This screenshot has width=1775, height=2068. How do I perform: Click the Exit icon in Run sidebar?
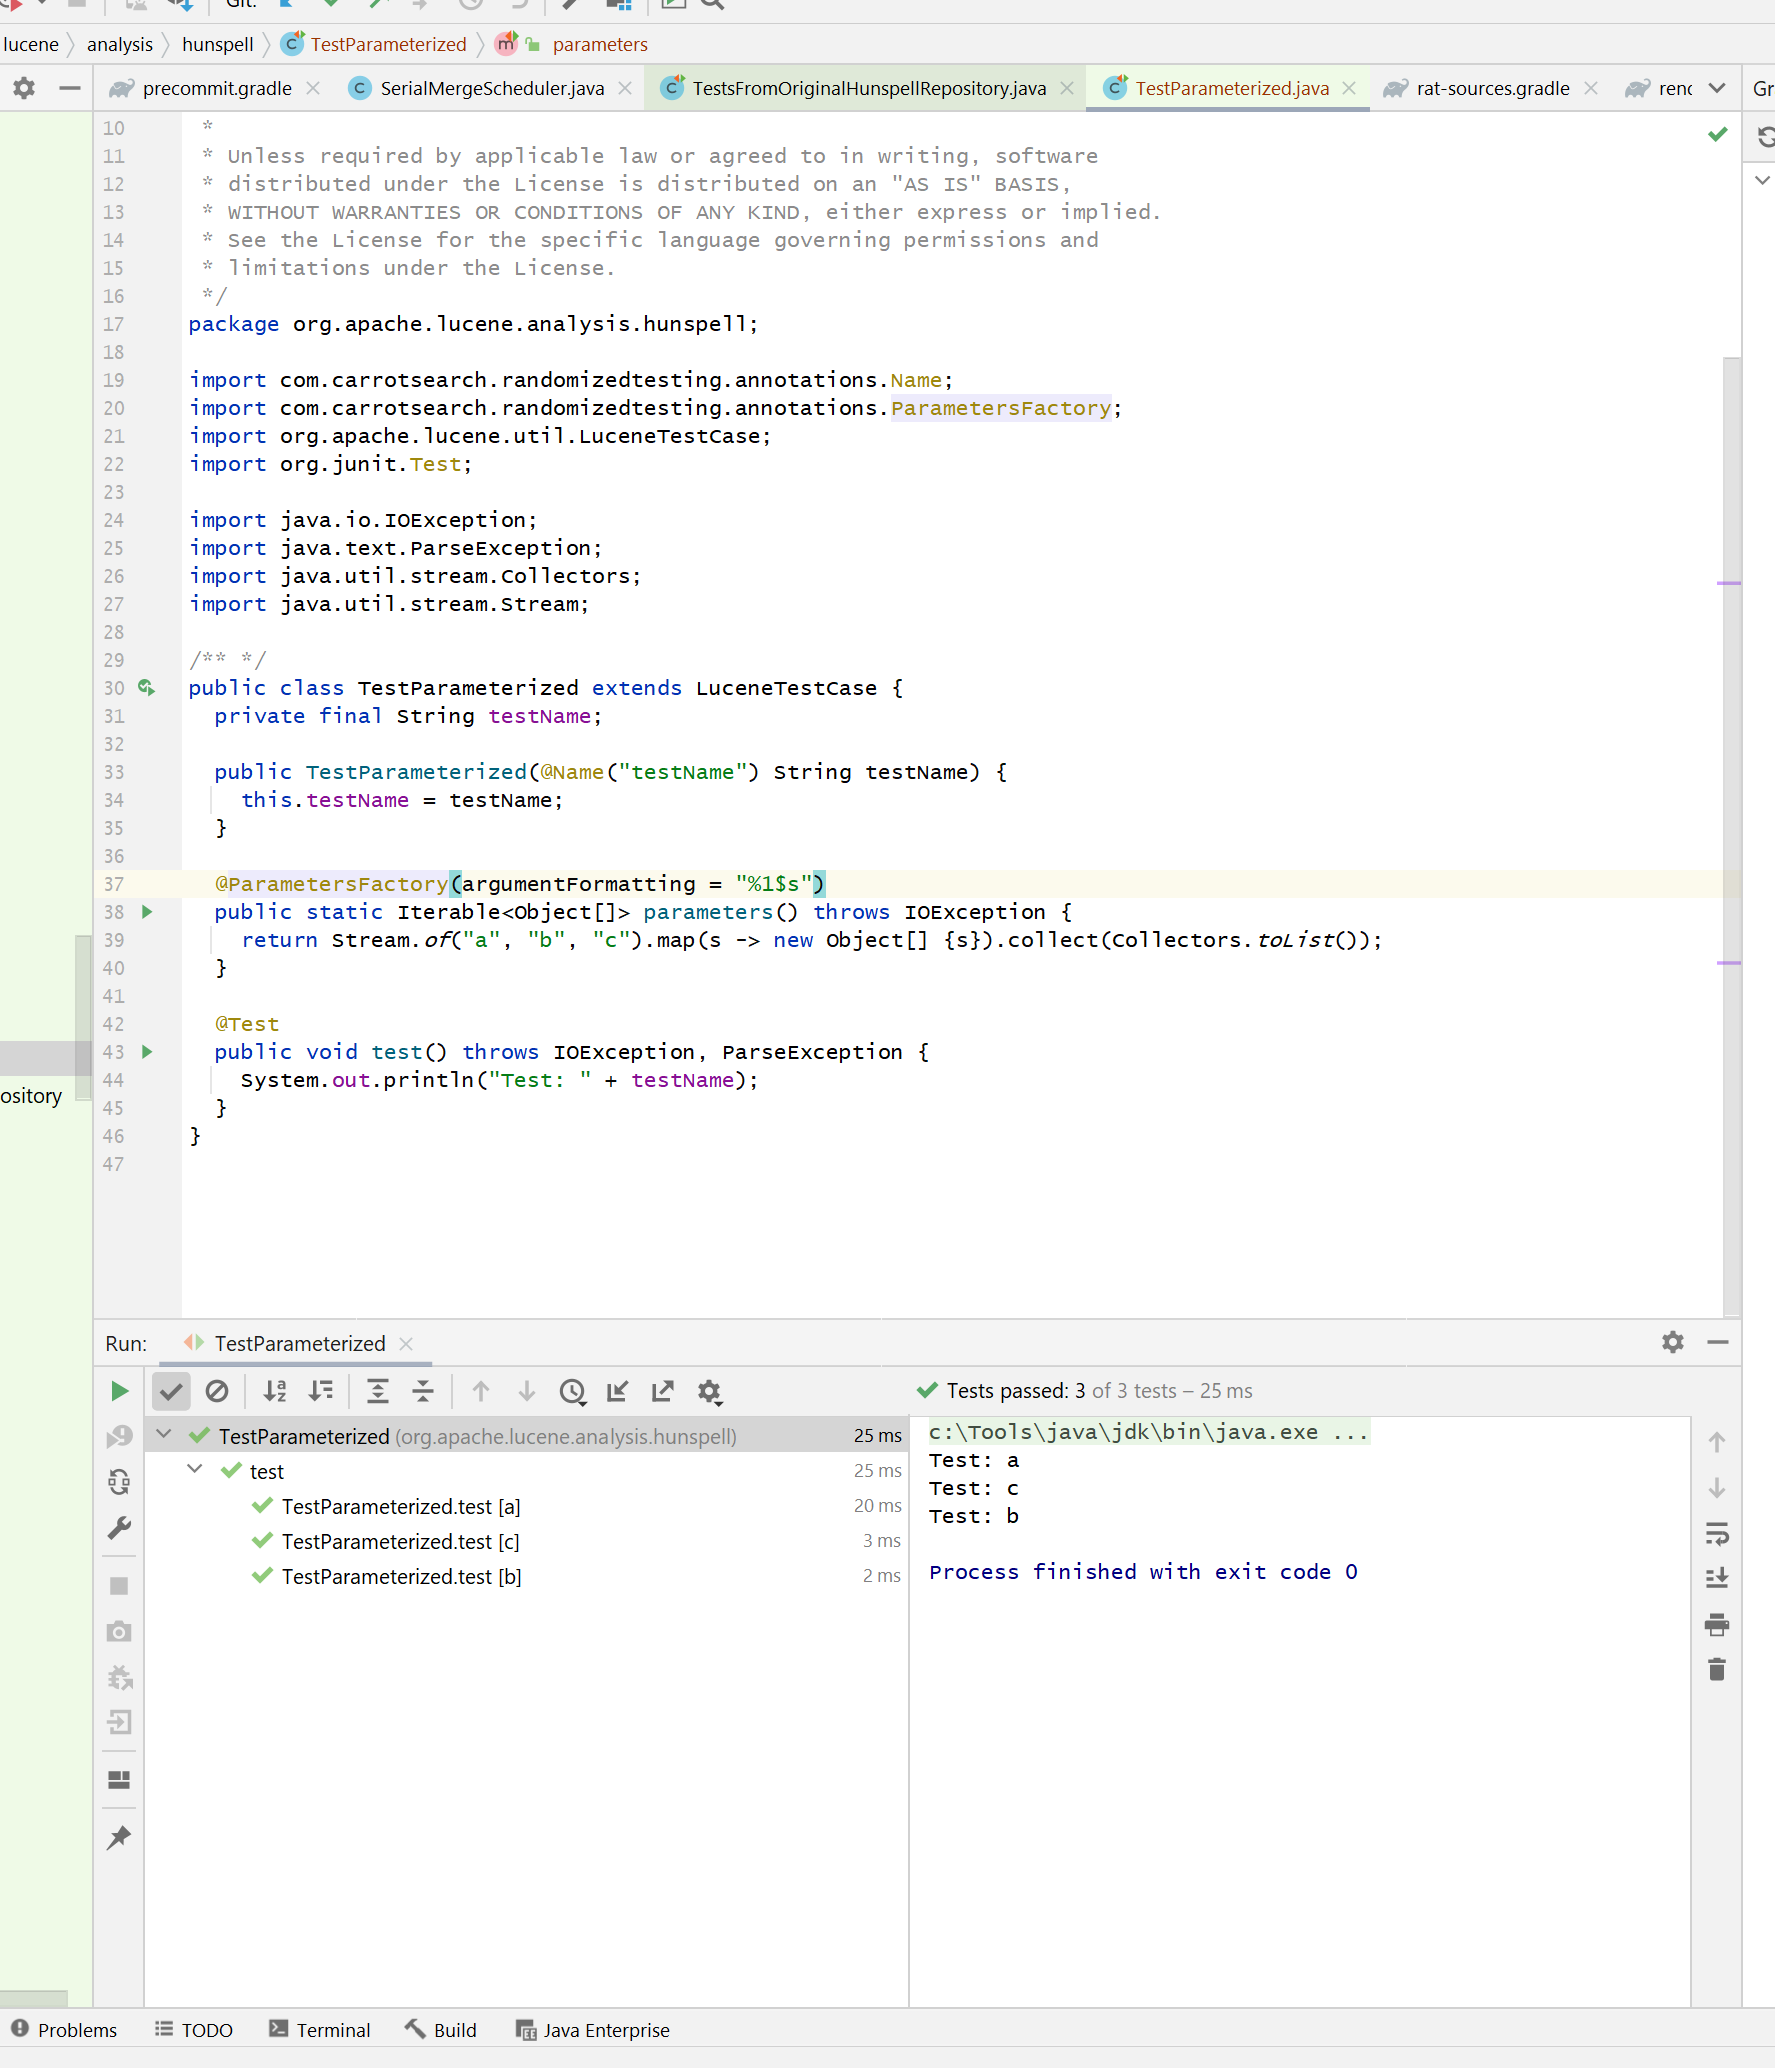(119, 1722)
